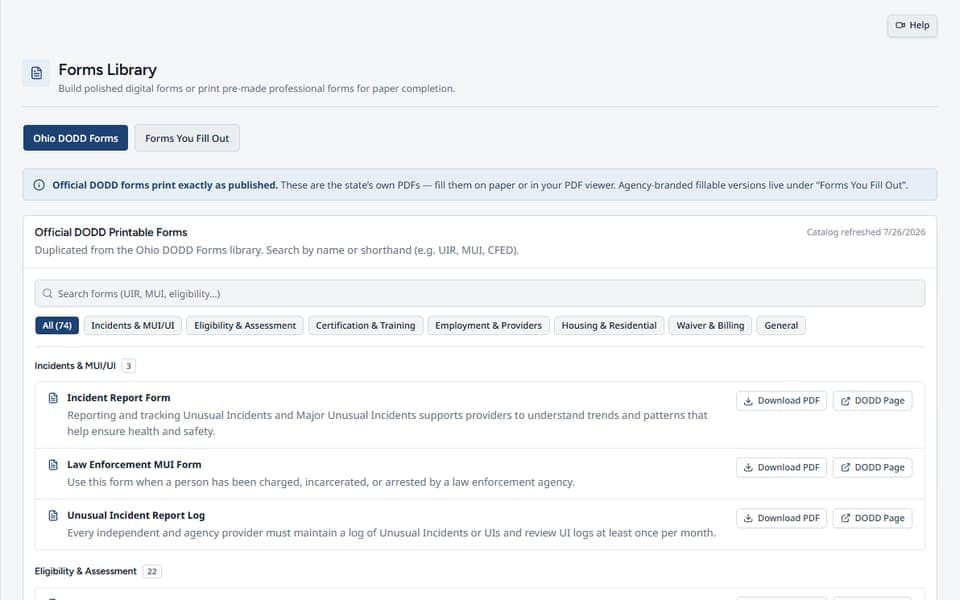Filter by Housing & Residential chip
Screen dimensions: 960x600
[x=609, y=326]
